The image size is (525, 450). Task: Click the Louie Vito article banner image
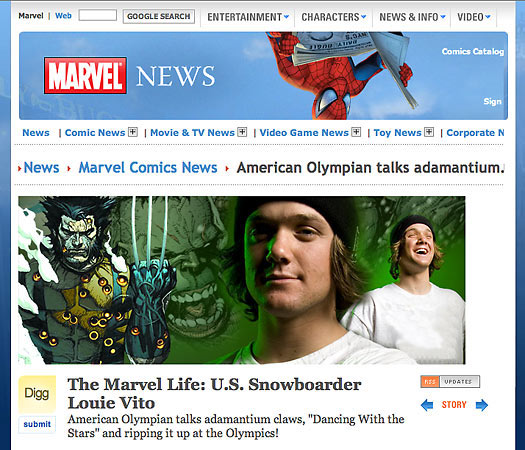(242, 280)
